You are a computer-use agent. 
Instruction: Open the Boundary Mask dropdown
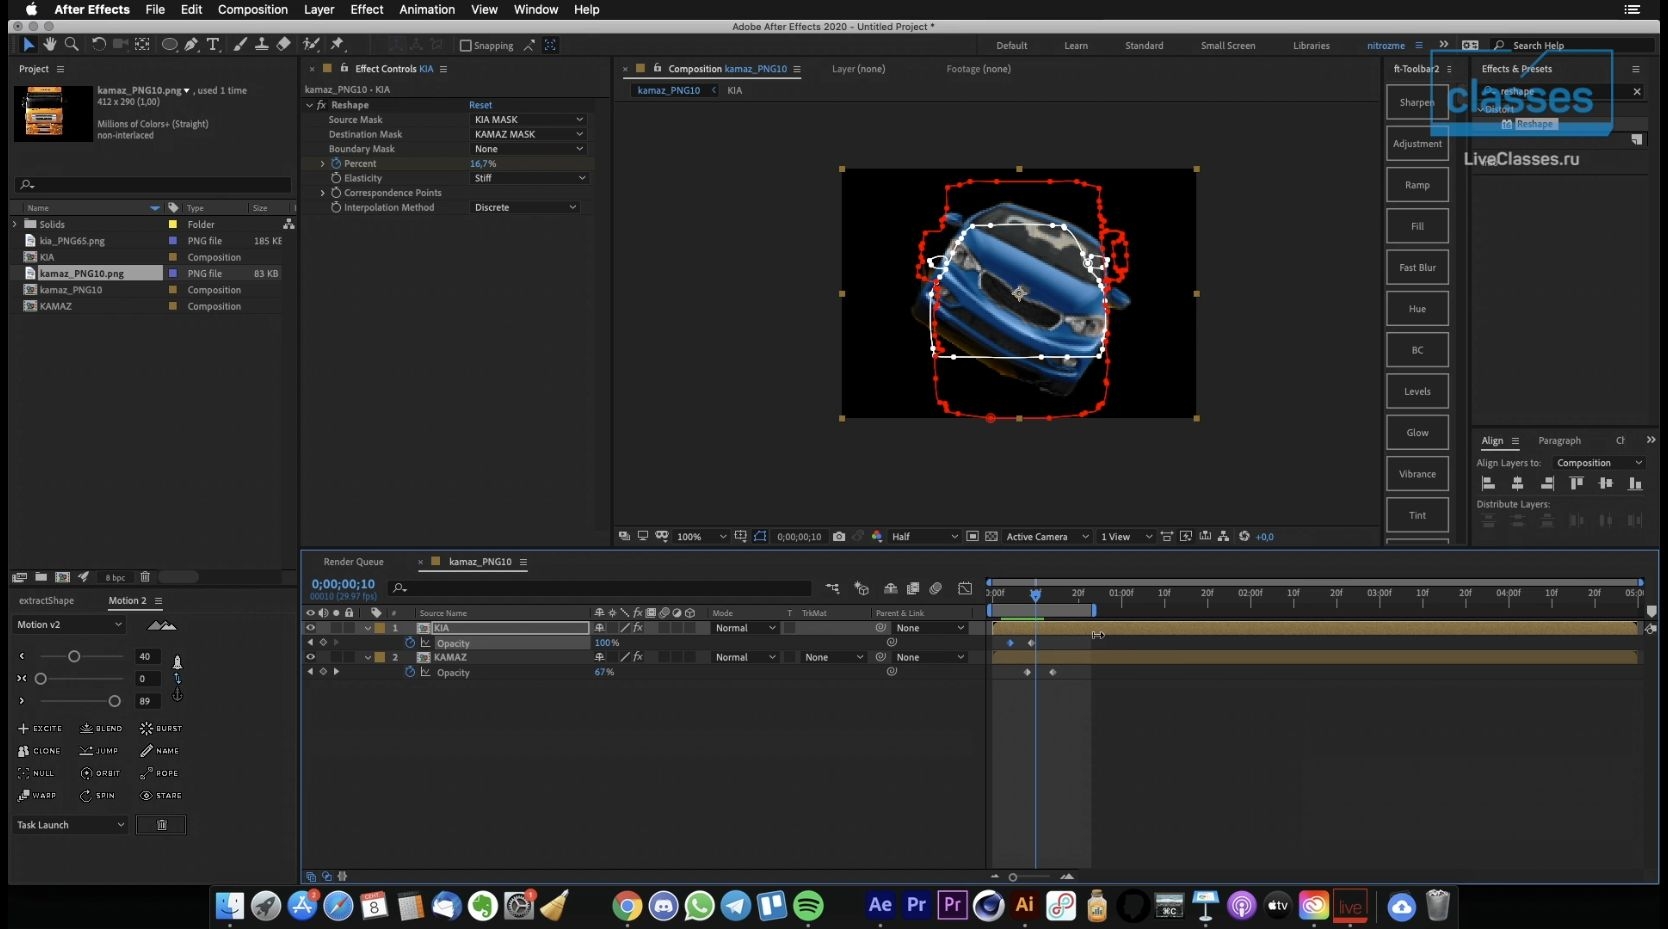(x=528, y=149)
